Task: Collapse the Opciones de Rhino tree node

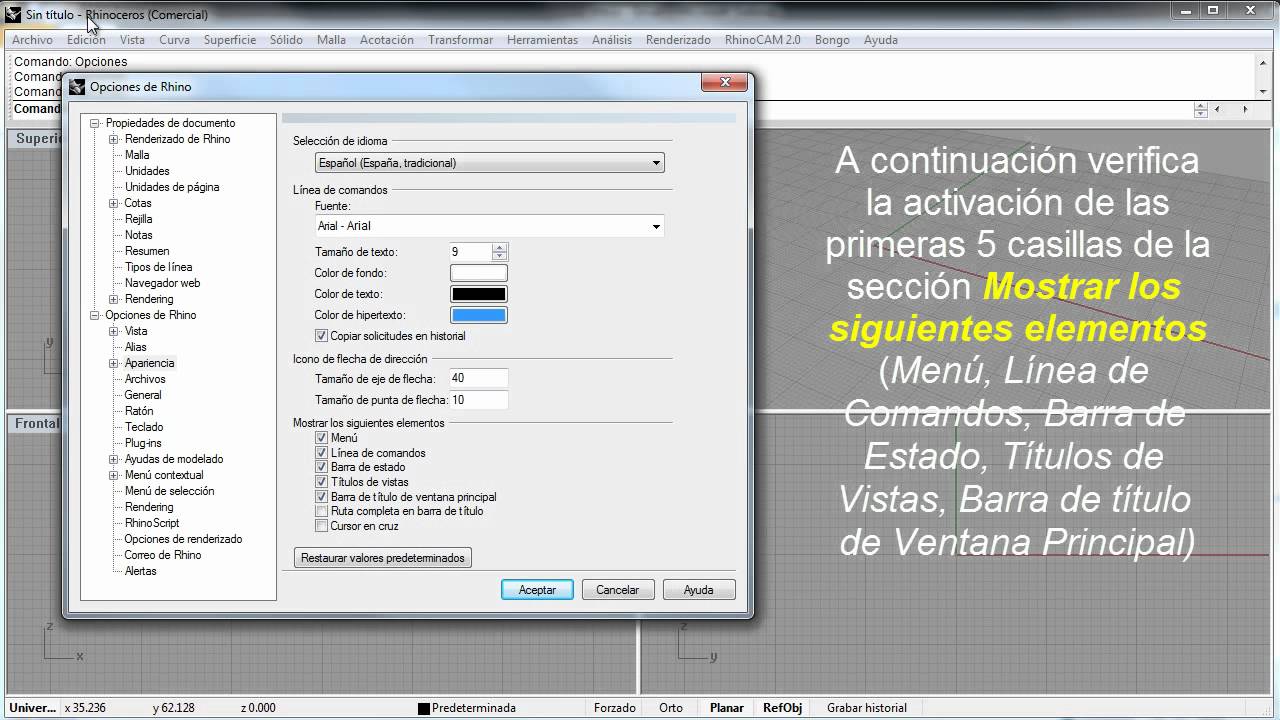Action: tap(95, 315)
